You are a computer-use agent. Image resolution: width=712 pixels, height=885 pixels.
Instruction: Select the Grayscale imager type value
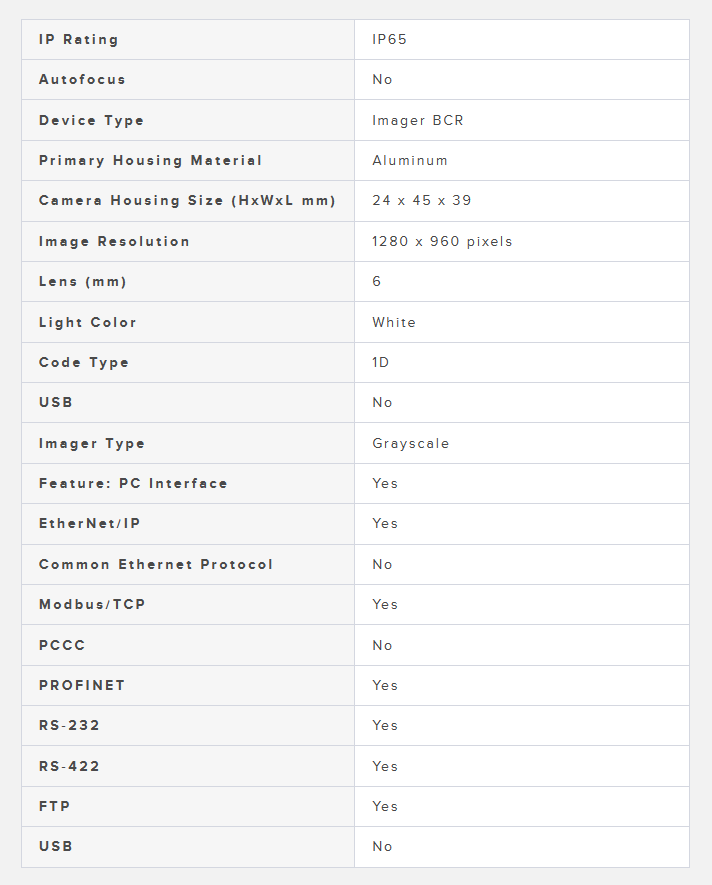(x=410, y=444)
